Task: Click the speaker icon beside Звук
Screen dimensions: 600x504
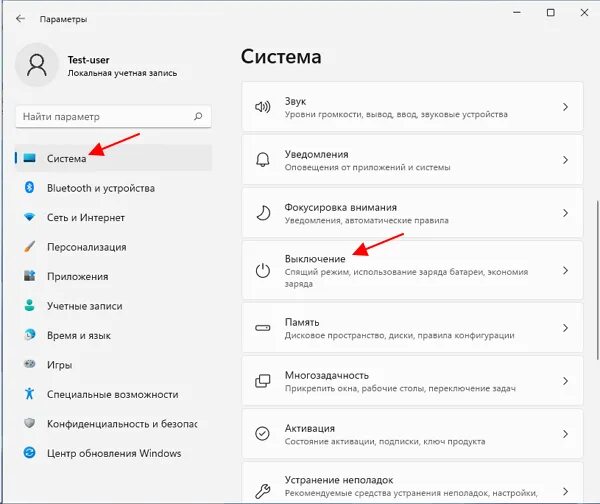Action: click(262, 107)
